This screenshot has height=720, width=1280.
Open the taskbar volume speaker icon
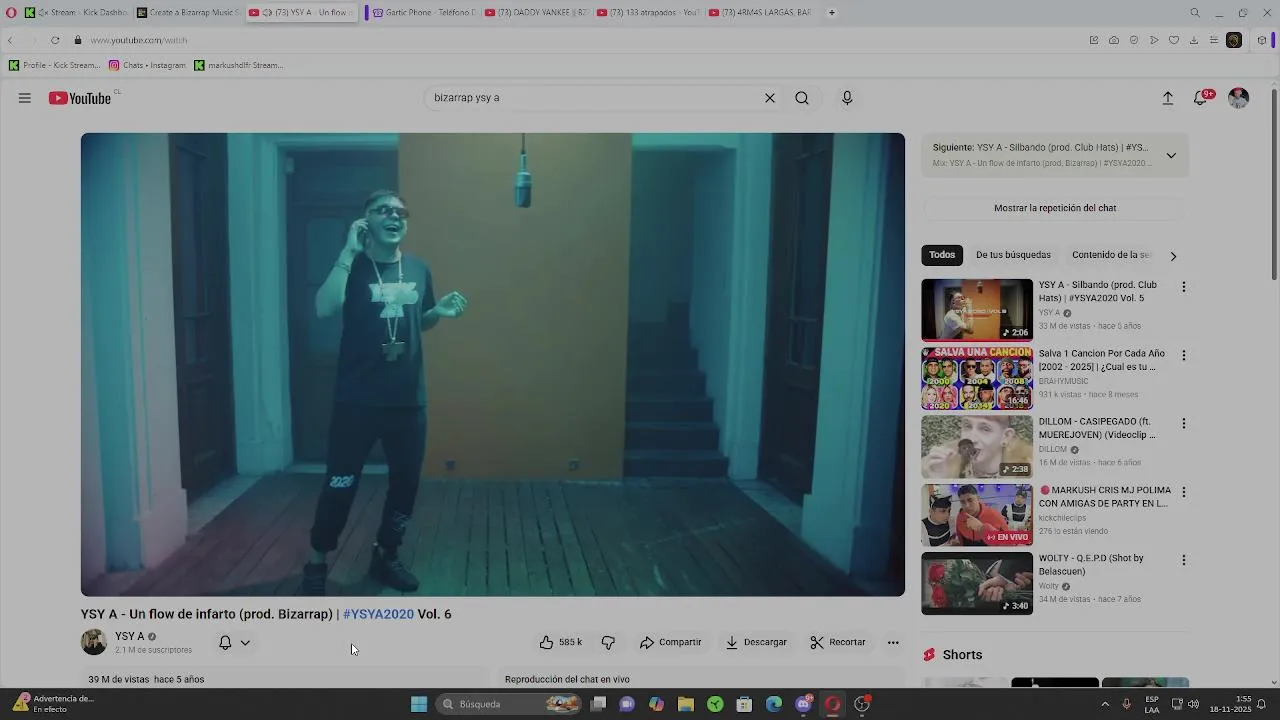[1193, 704]
